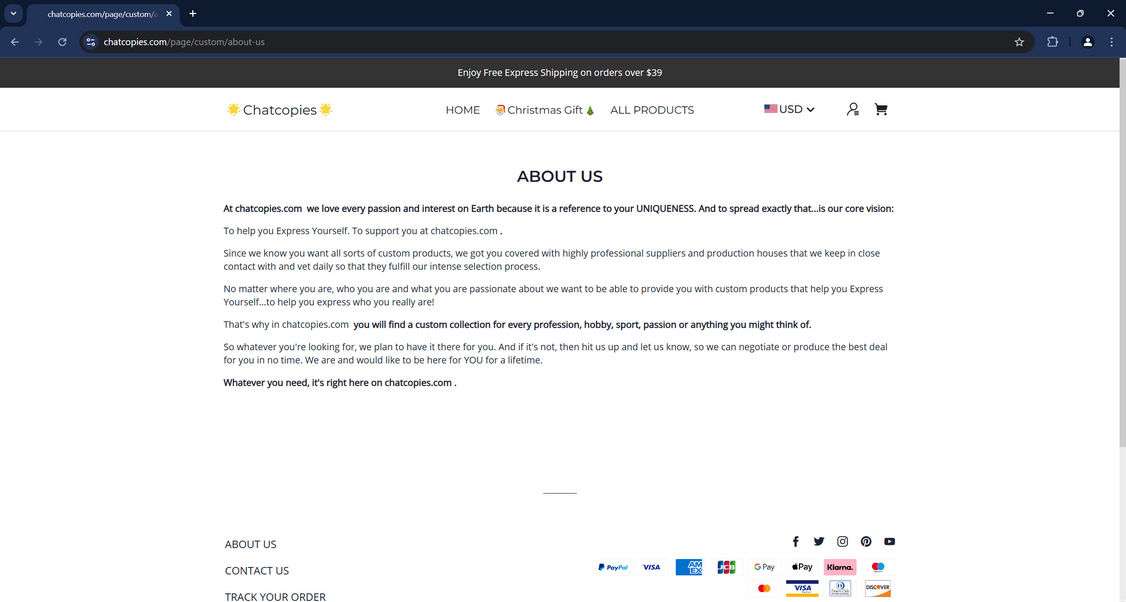Open the shopping cart

[881, 109]
